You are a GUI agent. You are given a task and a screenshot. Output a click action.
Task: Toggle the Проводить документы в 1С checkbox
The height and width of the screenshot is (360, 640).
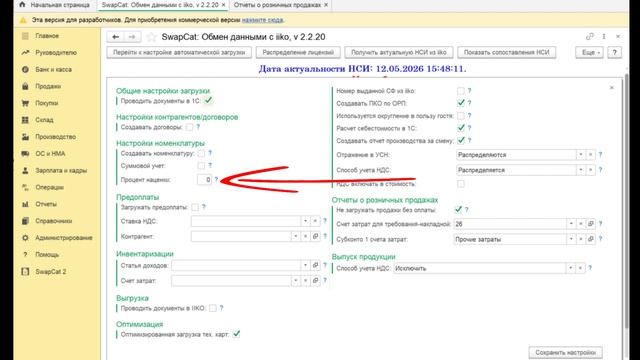click(x=208, y=100)
